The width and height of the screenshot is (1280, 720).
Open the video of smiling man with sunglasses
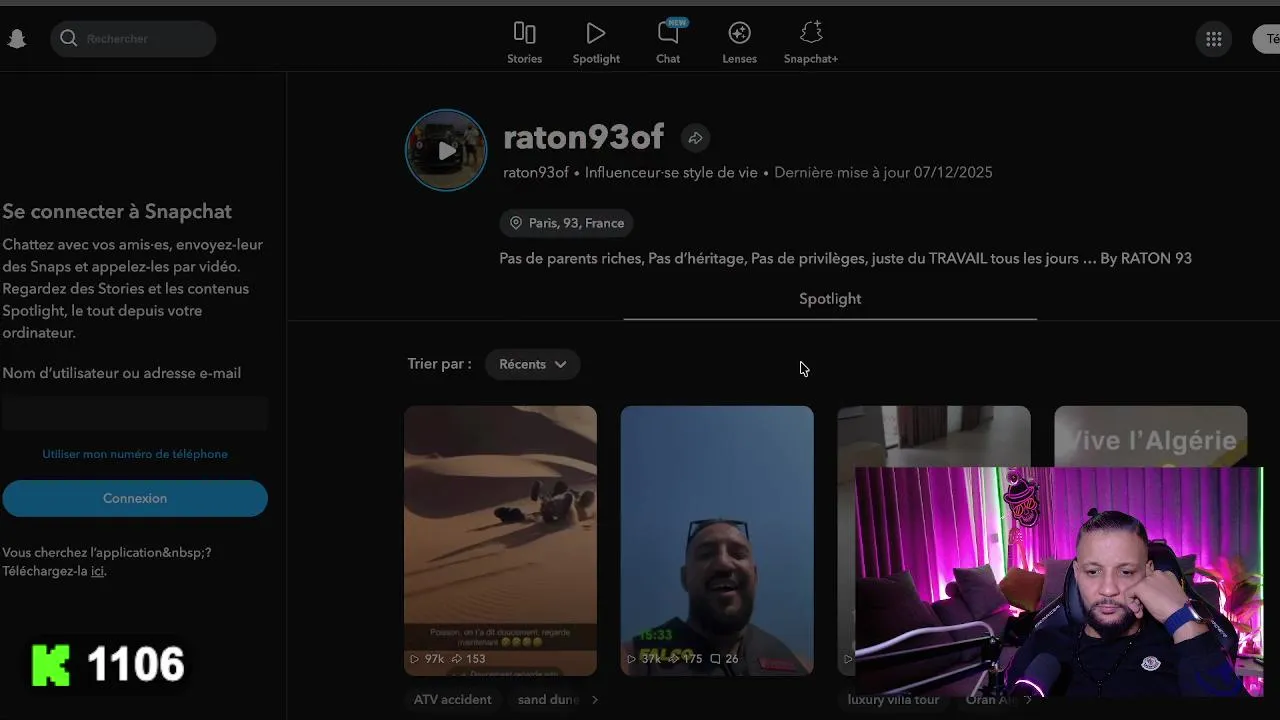(717, 540)
